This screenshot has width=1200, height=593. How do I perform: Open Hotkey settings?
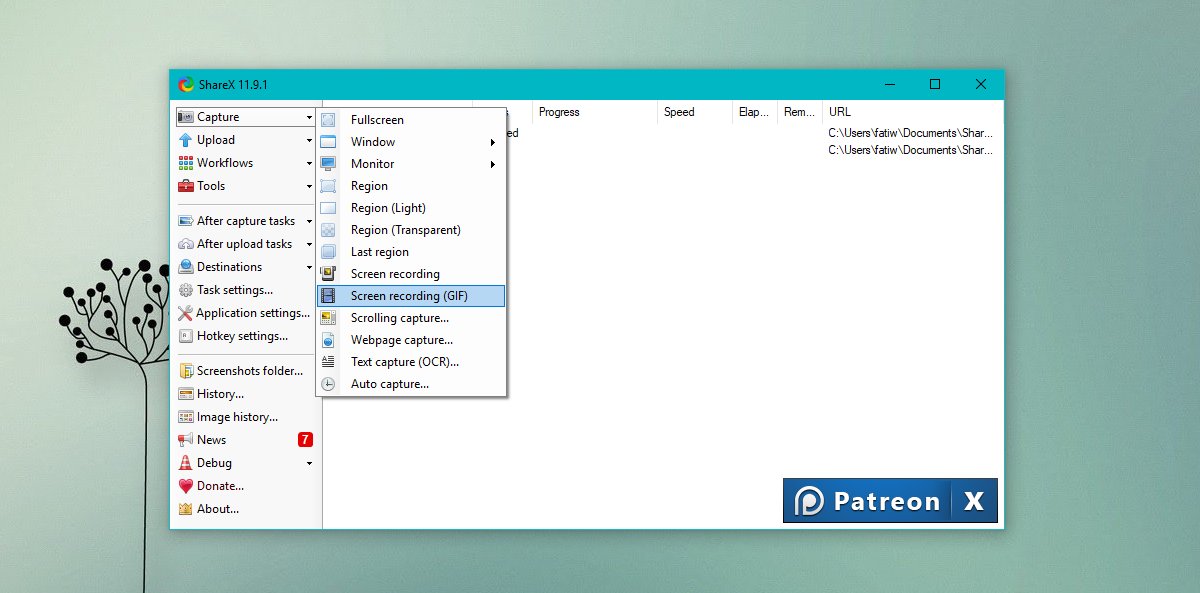tap(241, 336)
